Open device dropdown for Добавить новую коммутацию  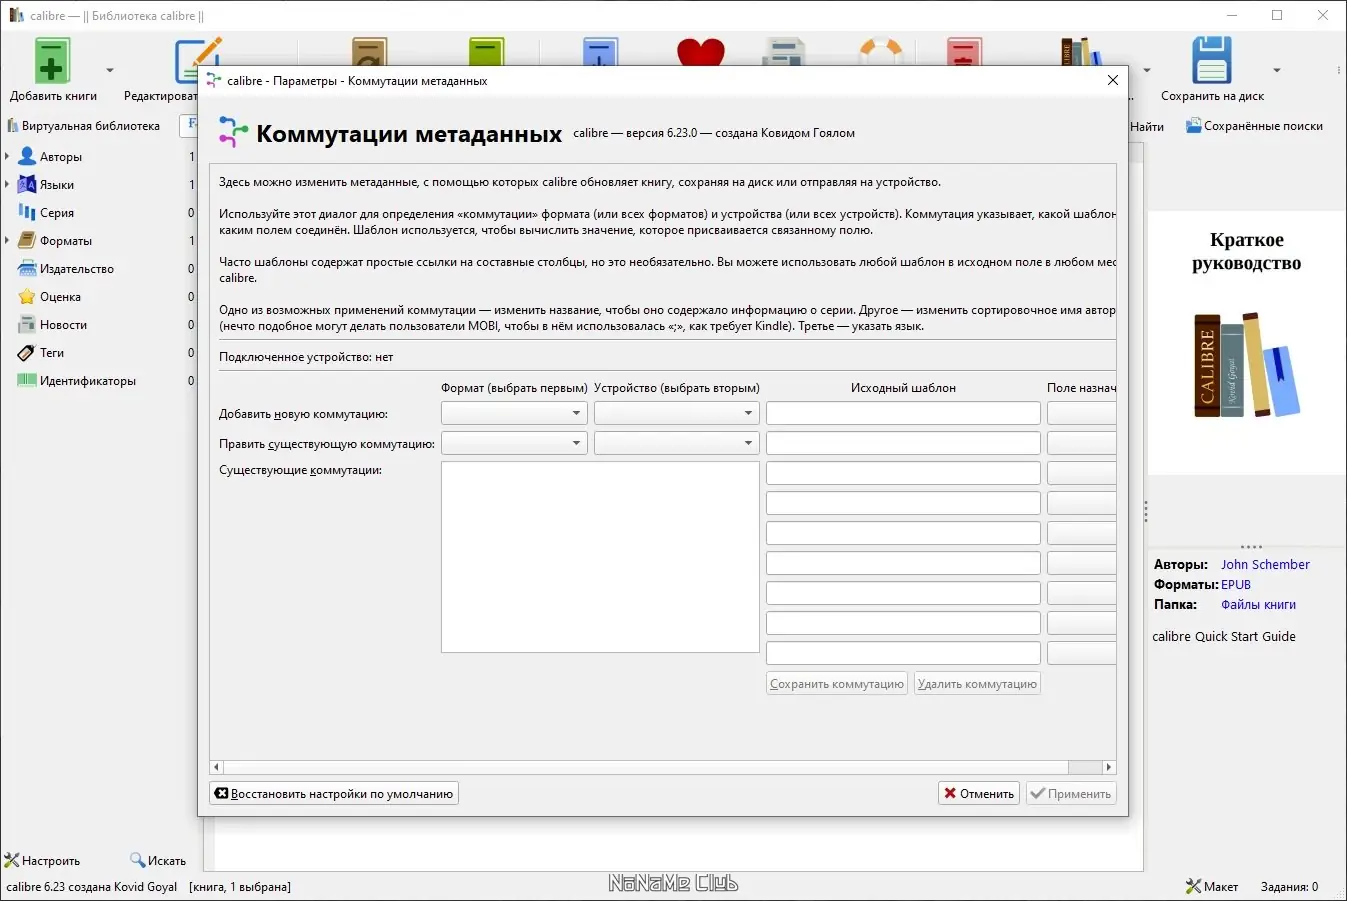click(677, 413)
